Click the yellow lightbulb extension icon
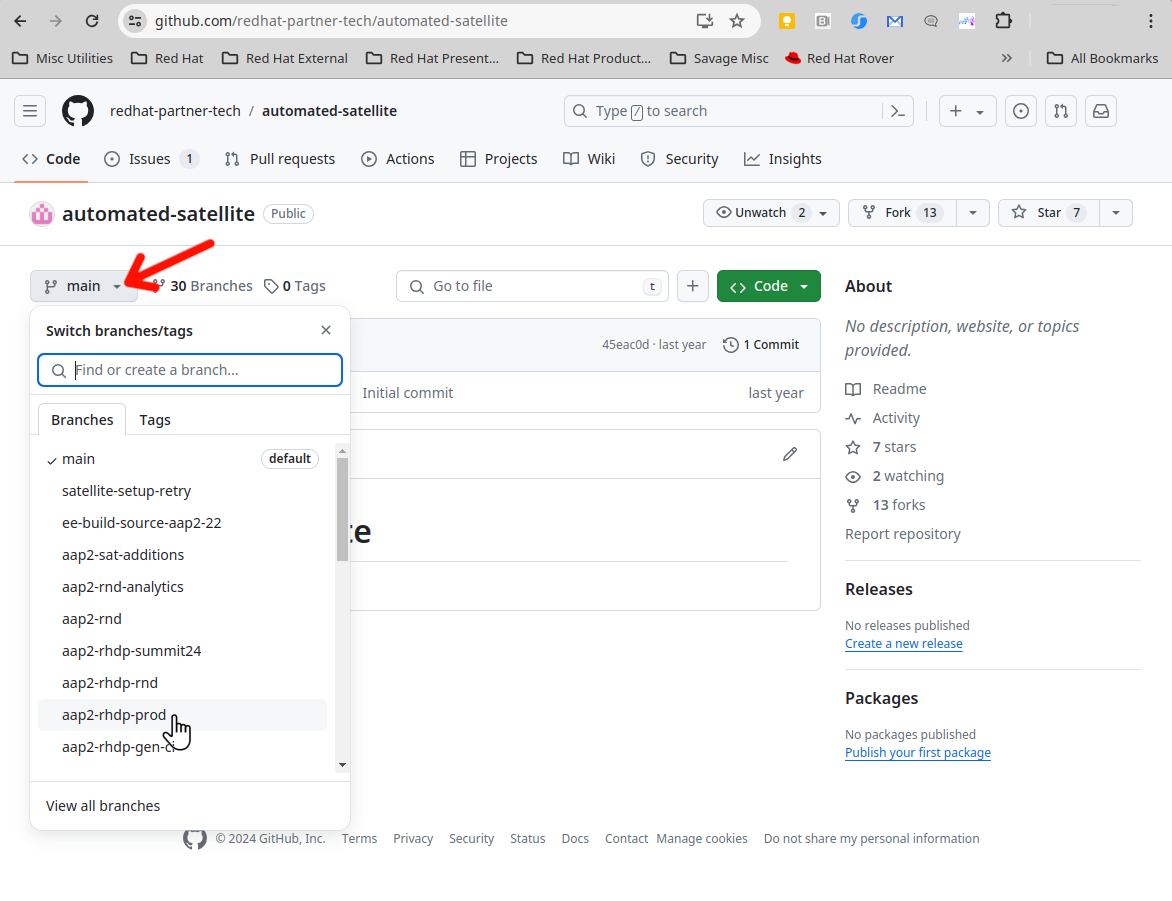Viewport: 1172px width, 901px height. click(x=786, y=21)
